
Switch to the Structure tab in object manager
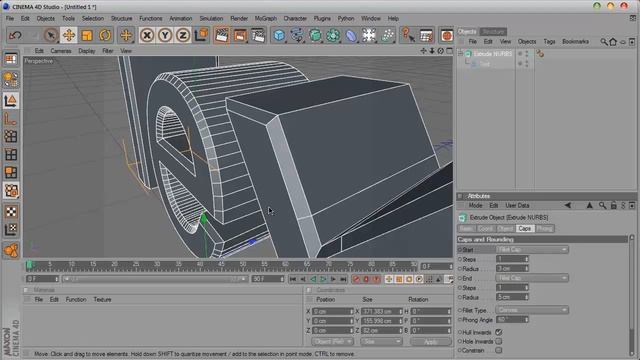click(493, 31)
